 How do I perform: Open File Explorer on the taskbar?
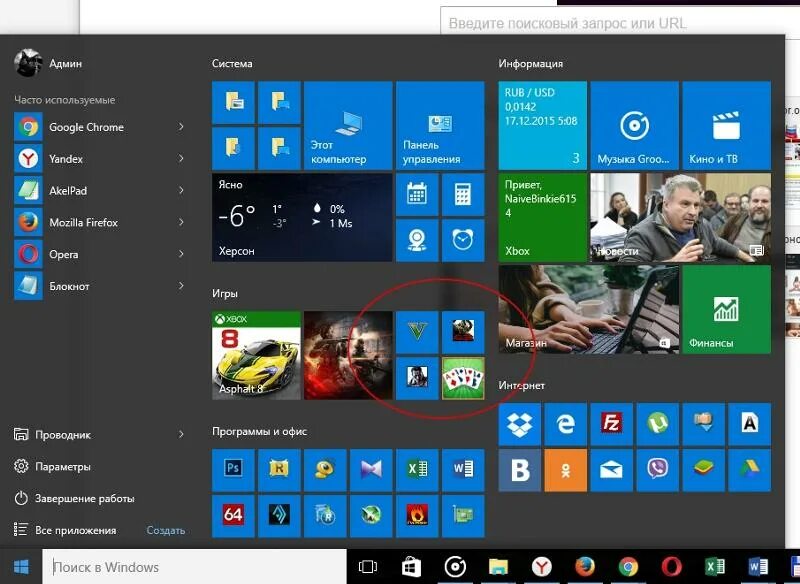(x=498, y=567)
